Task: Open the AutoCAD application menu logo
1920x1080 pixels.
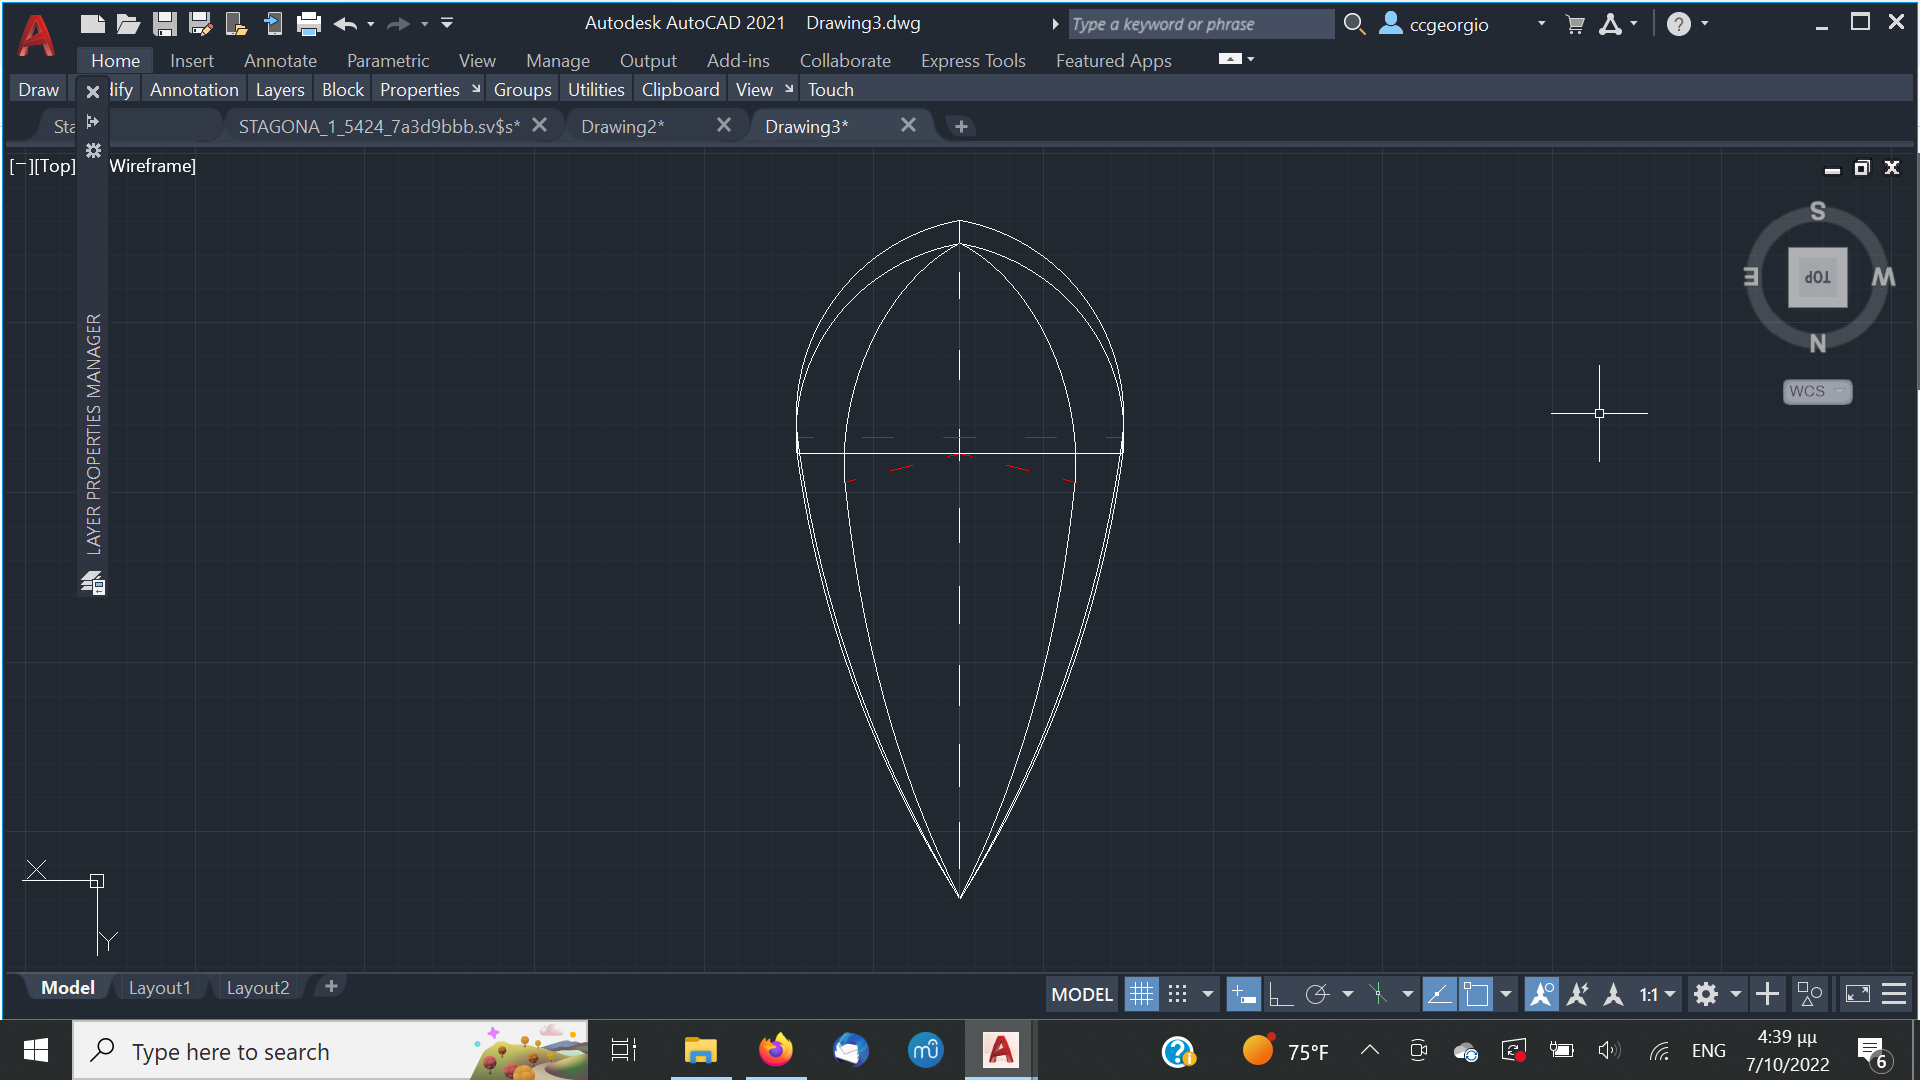Action: [37, 35]
